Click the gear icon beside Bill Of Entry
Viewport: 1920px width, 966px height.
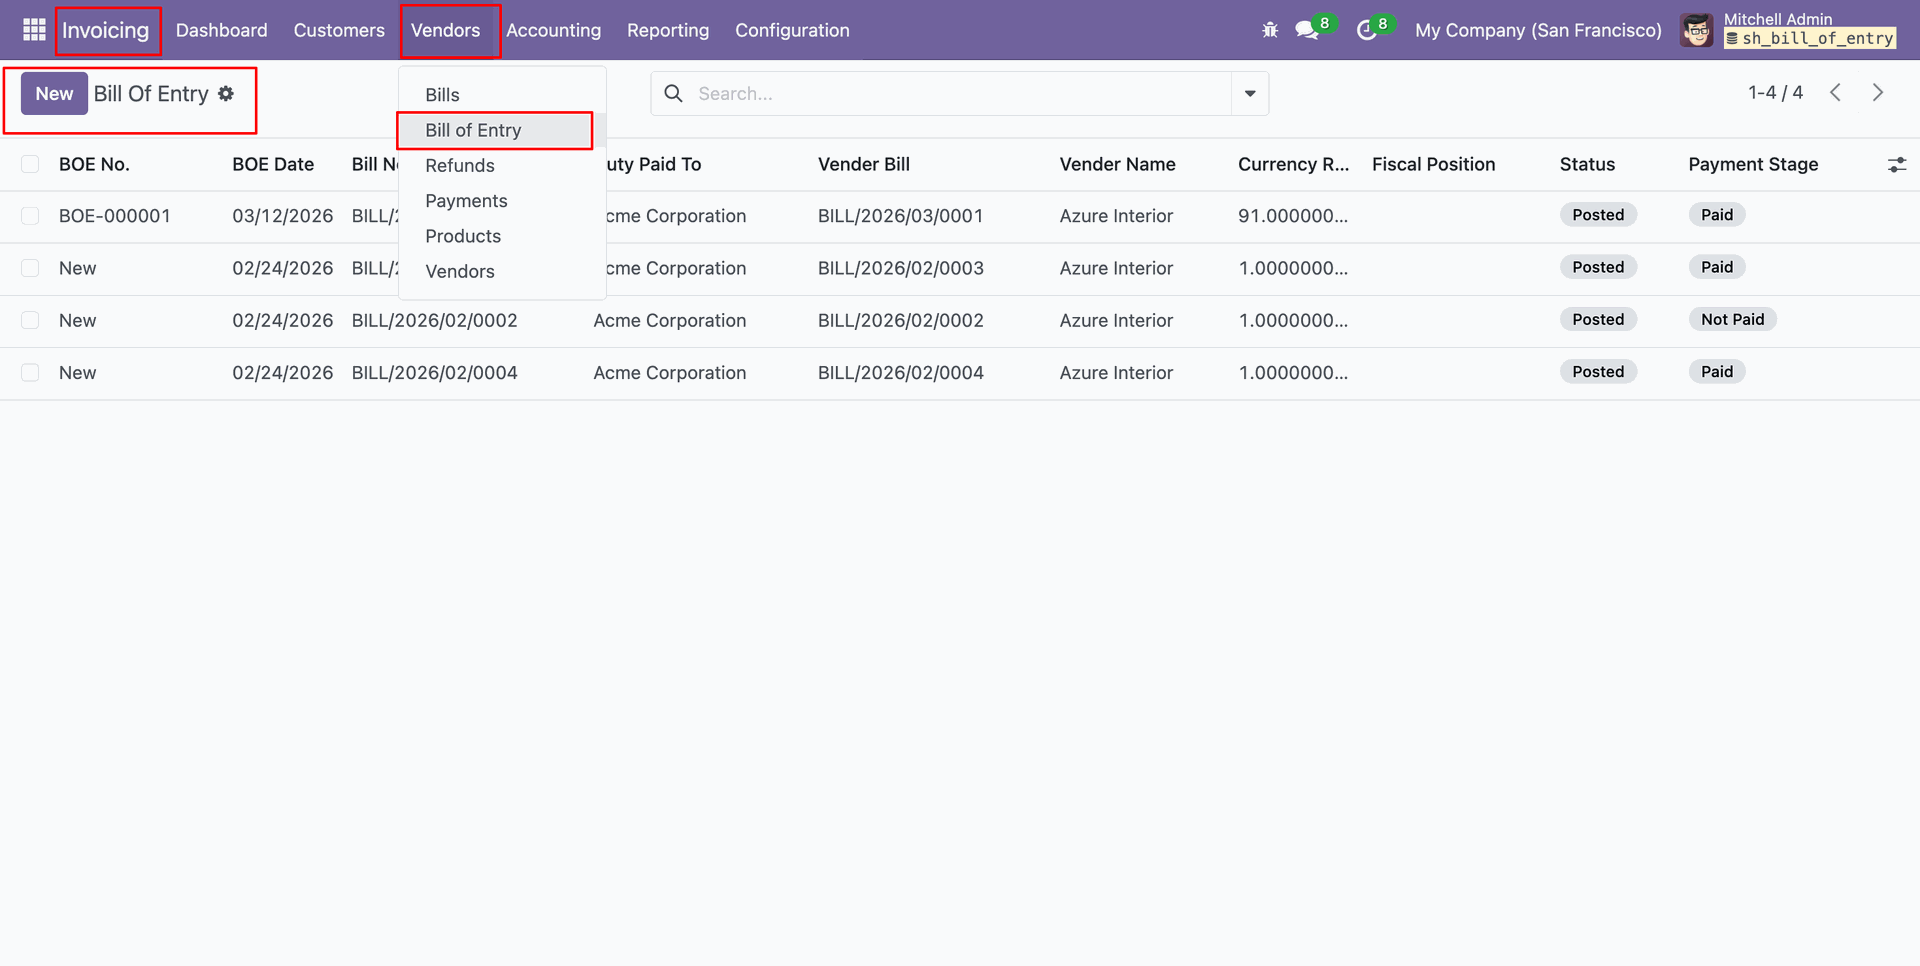(x=226, y=93)
